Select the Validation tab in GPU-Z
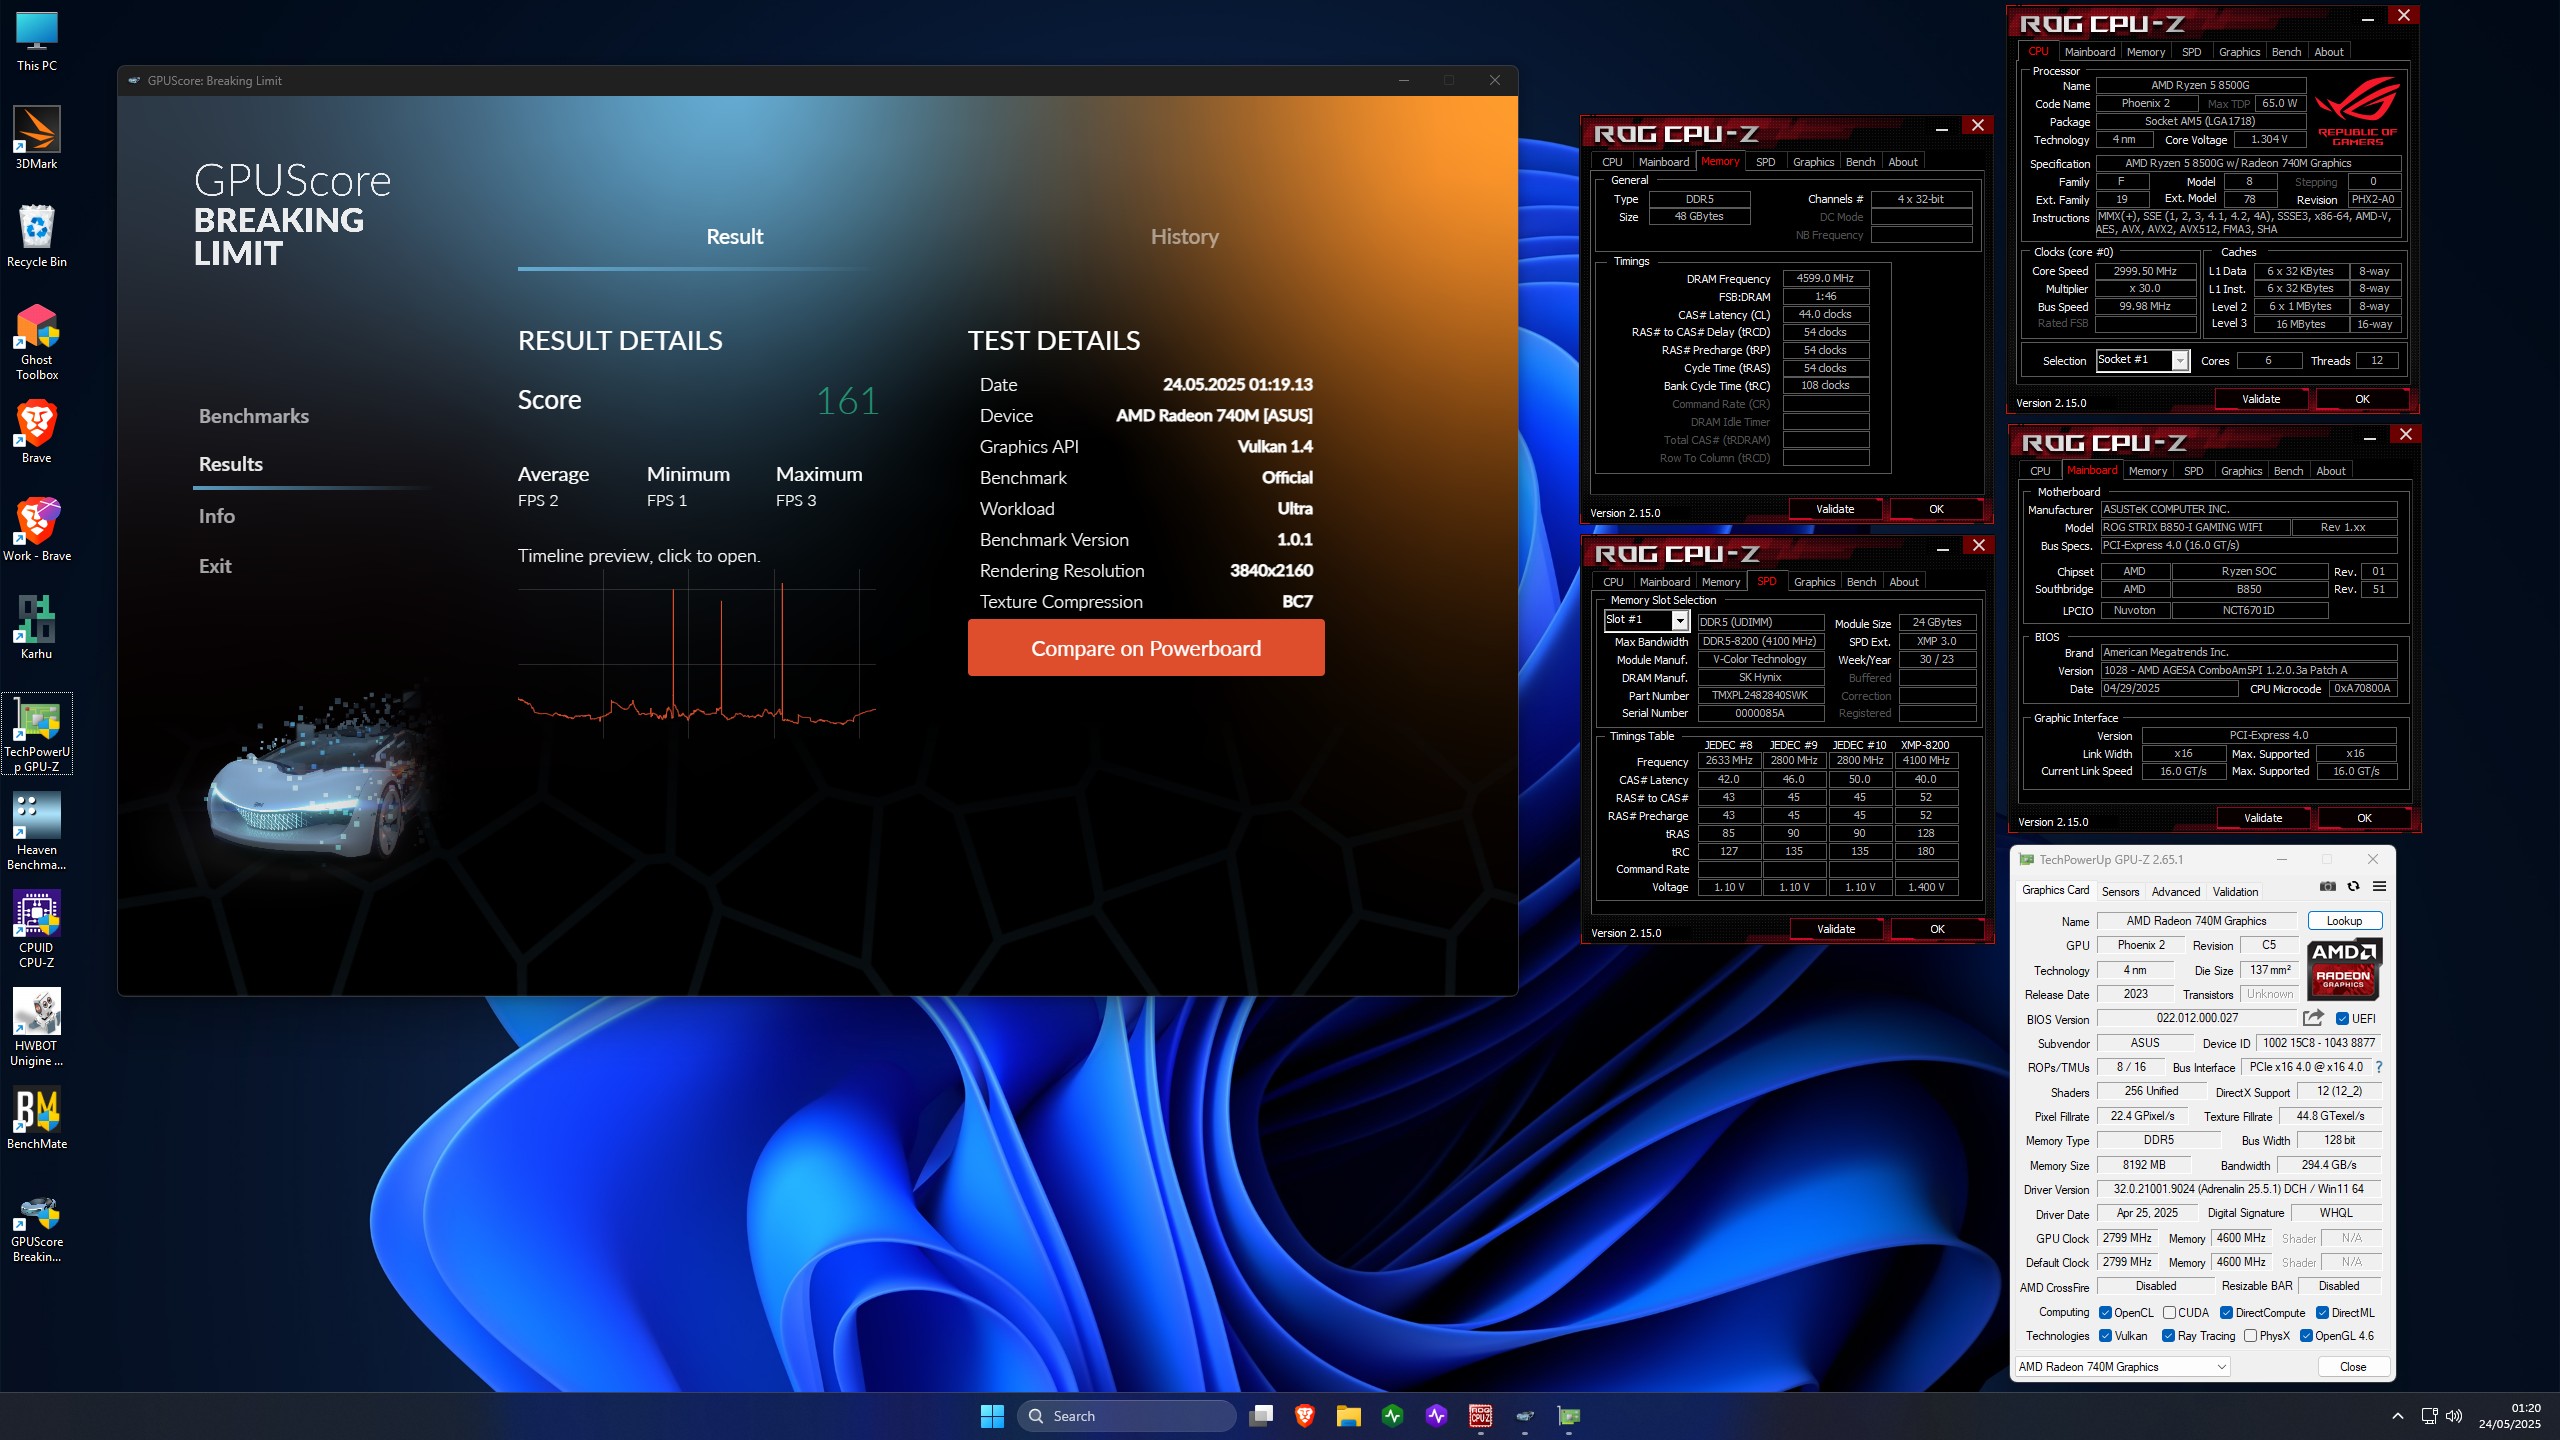The height and width of the screenshot is (1440, 2560). [x=2235, y=892]
